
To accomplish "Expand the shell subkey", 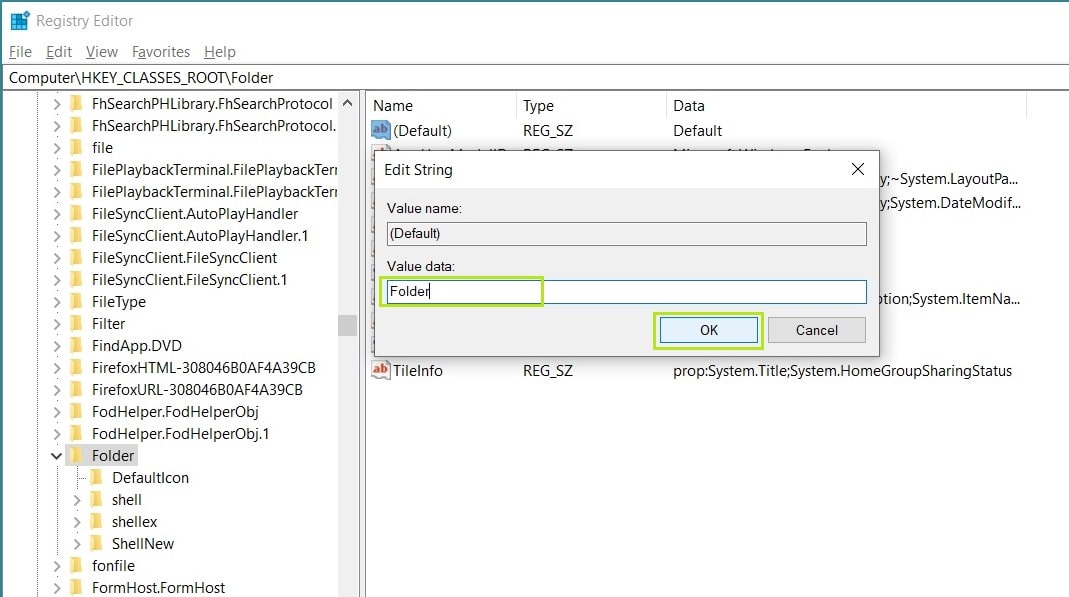I will (76, 500).
